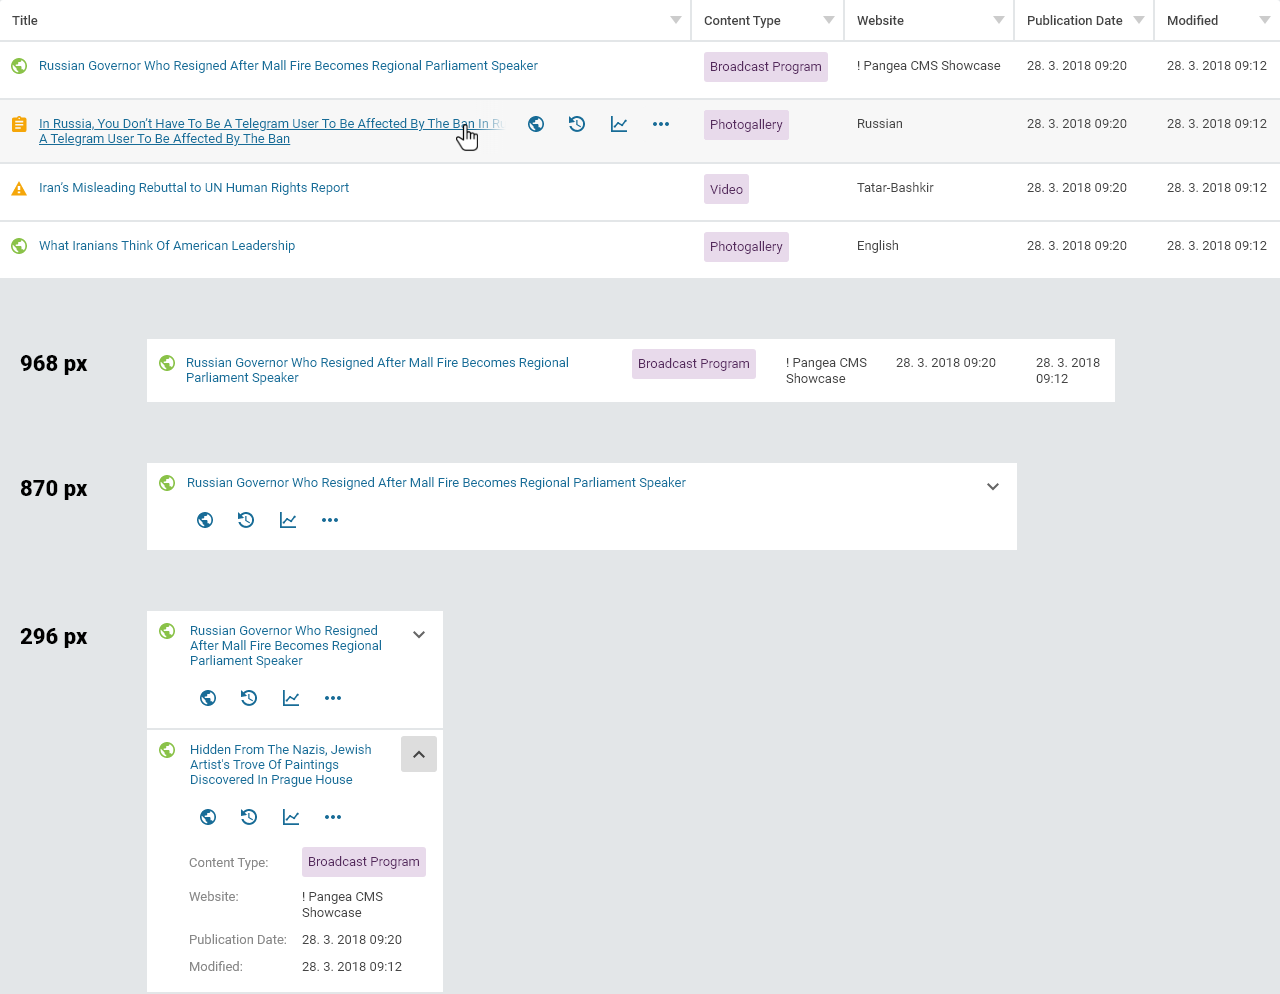The width and height of the screenshot is (1280, 994).
Task: Open analytics chart in the Telegram row
Action: pos(619,124)
